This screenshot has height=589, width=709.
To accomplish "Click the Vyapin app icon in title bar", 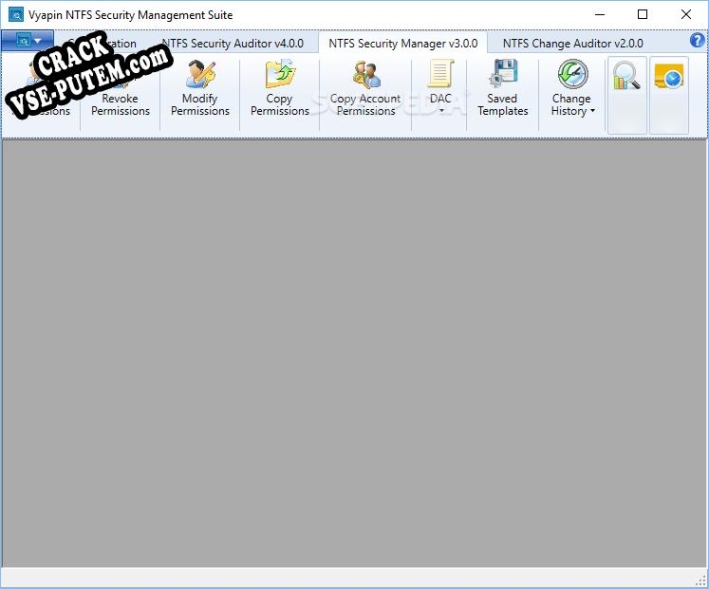I will click(x=16, y=15).
